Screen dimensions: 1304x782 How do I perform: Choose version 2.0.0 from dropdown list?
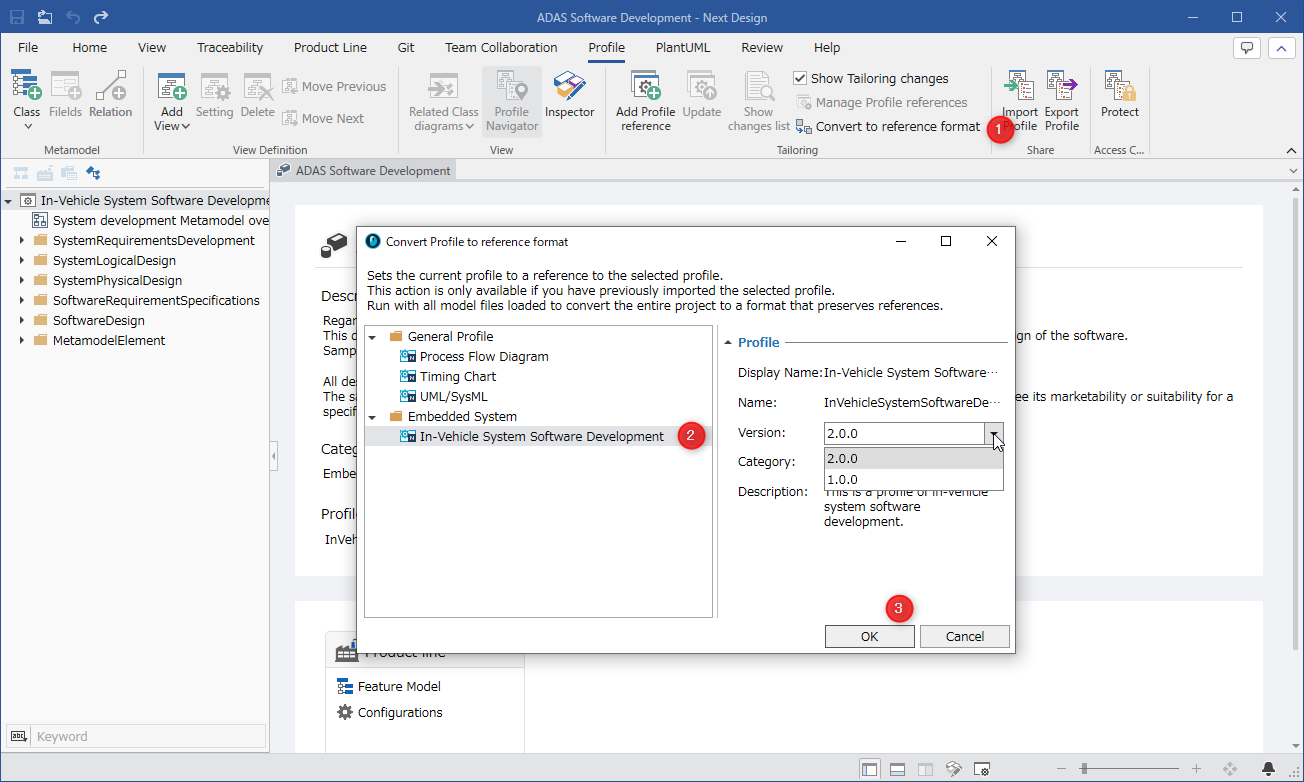click(913, 458)
